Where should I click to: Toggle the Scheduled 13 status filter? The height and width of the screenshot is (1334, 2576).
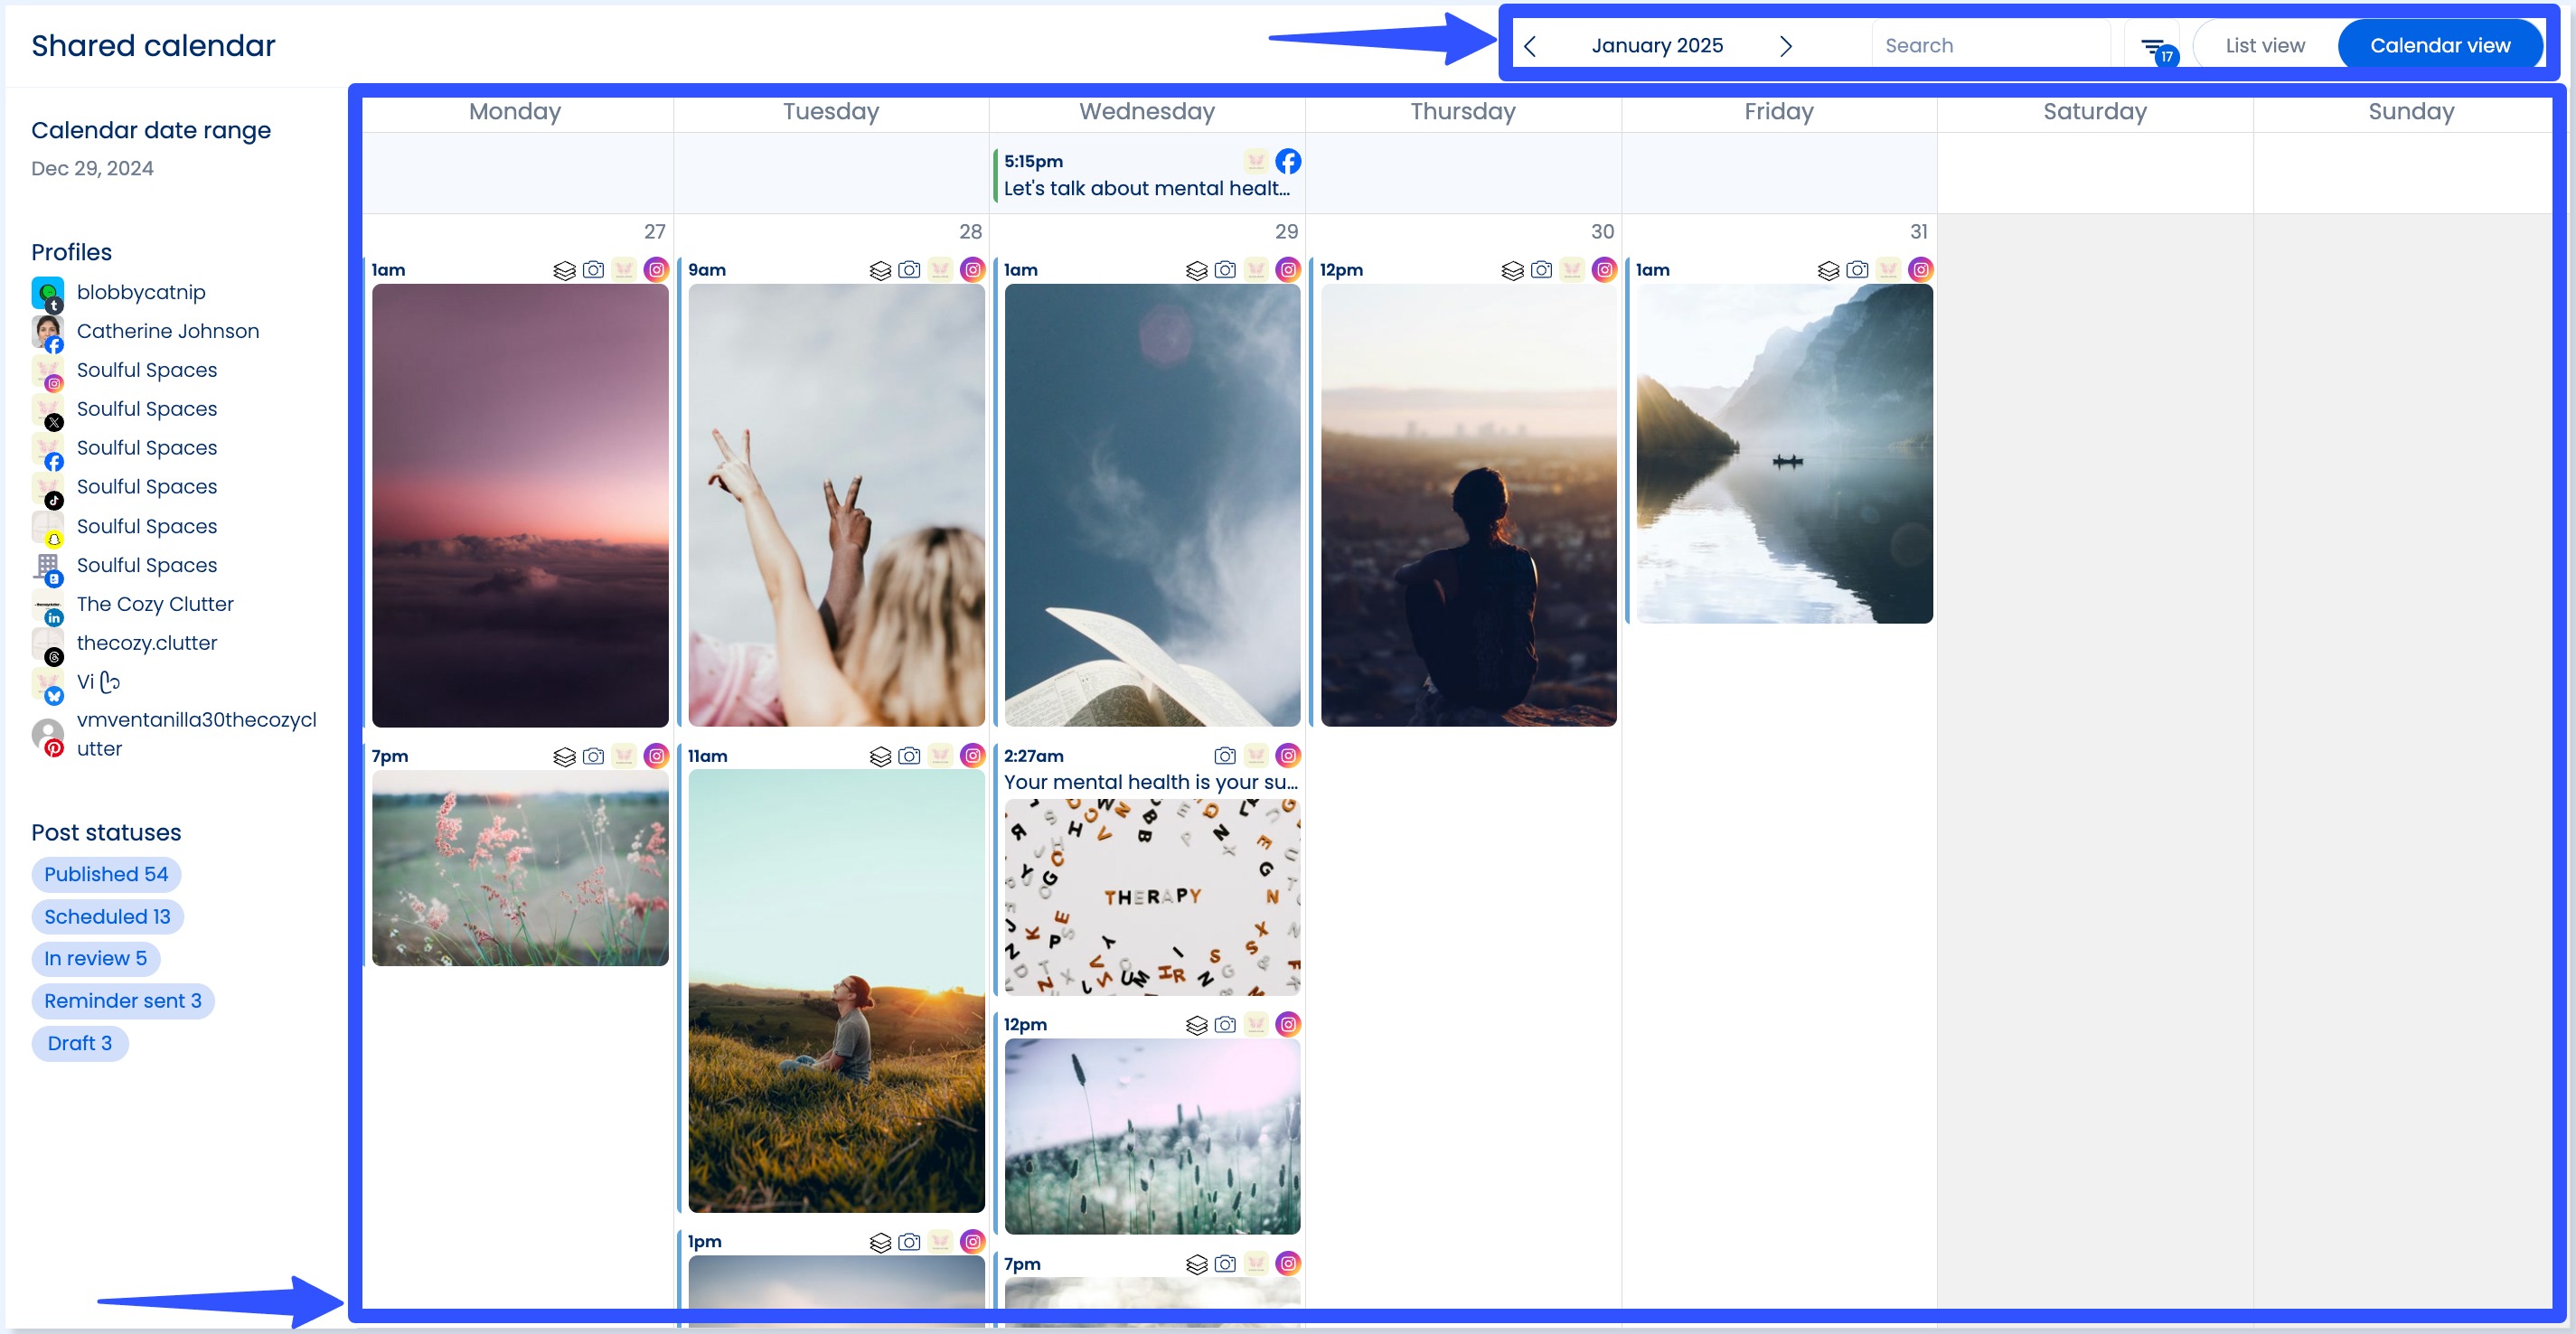[x=107, y=916]
